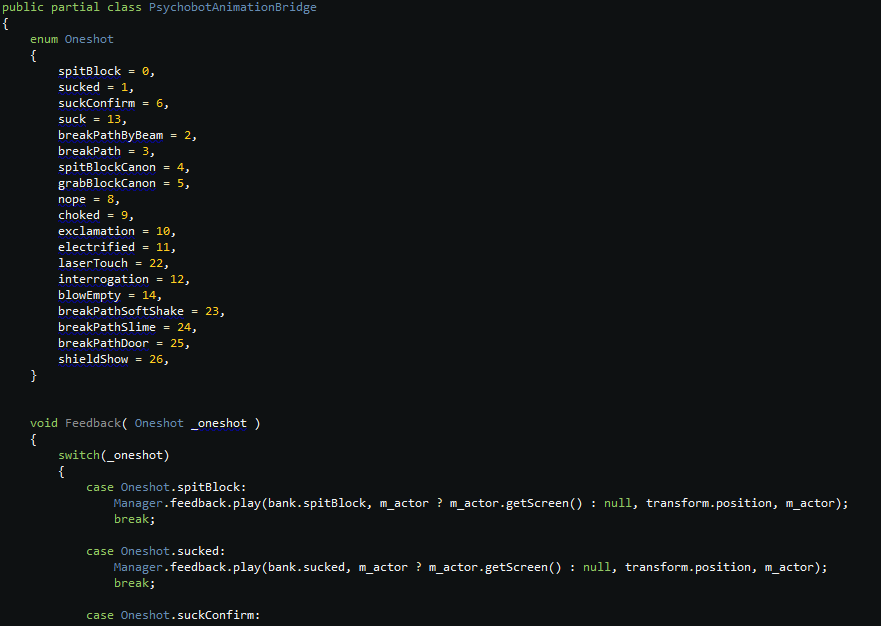881x626 pixels.
Task: Click bank.sucked argument in play call
Action: pyautogui.click(x=306, y=567)
